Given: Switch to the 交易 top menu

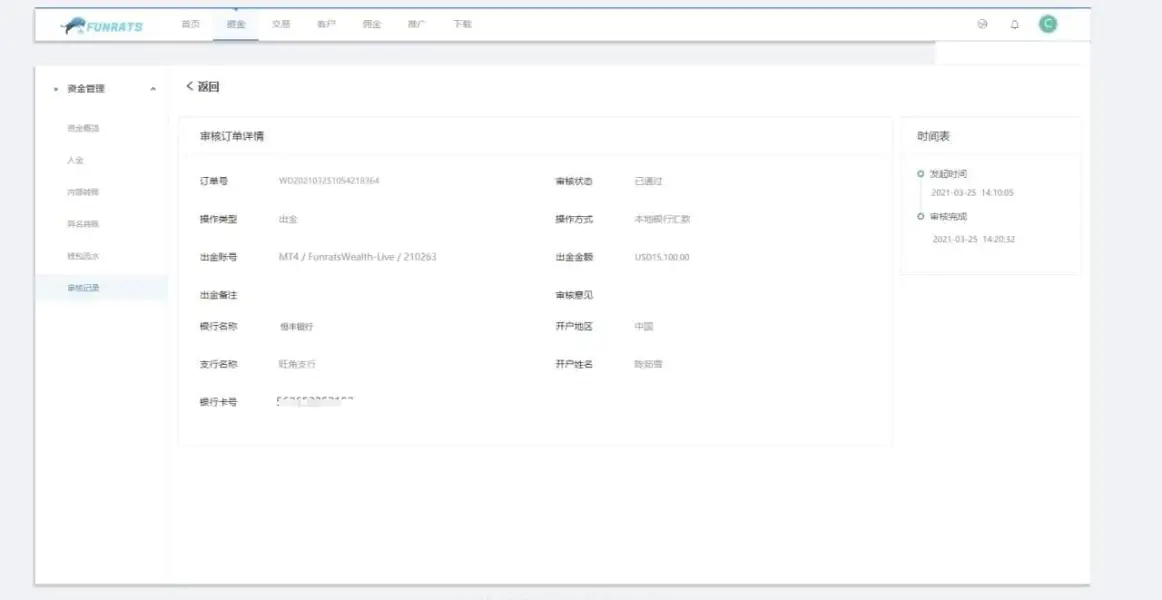Looking at the screenshot, I should tap(281, 24).
